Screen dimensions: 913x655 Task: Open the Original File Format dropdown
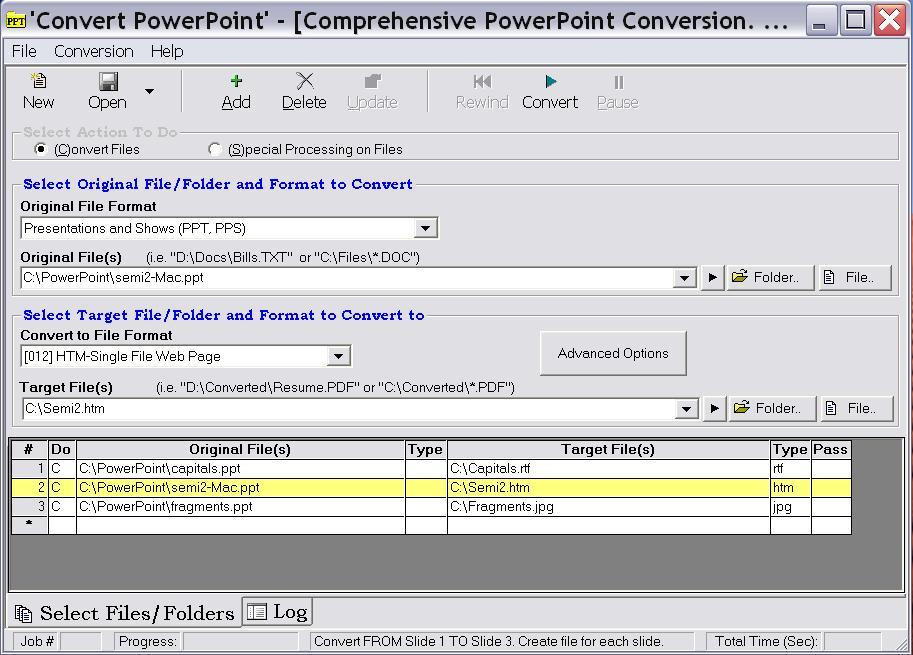point(425,228)
